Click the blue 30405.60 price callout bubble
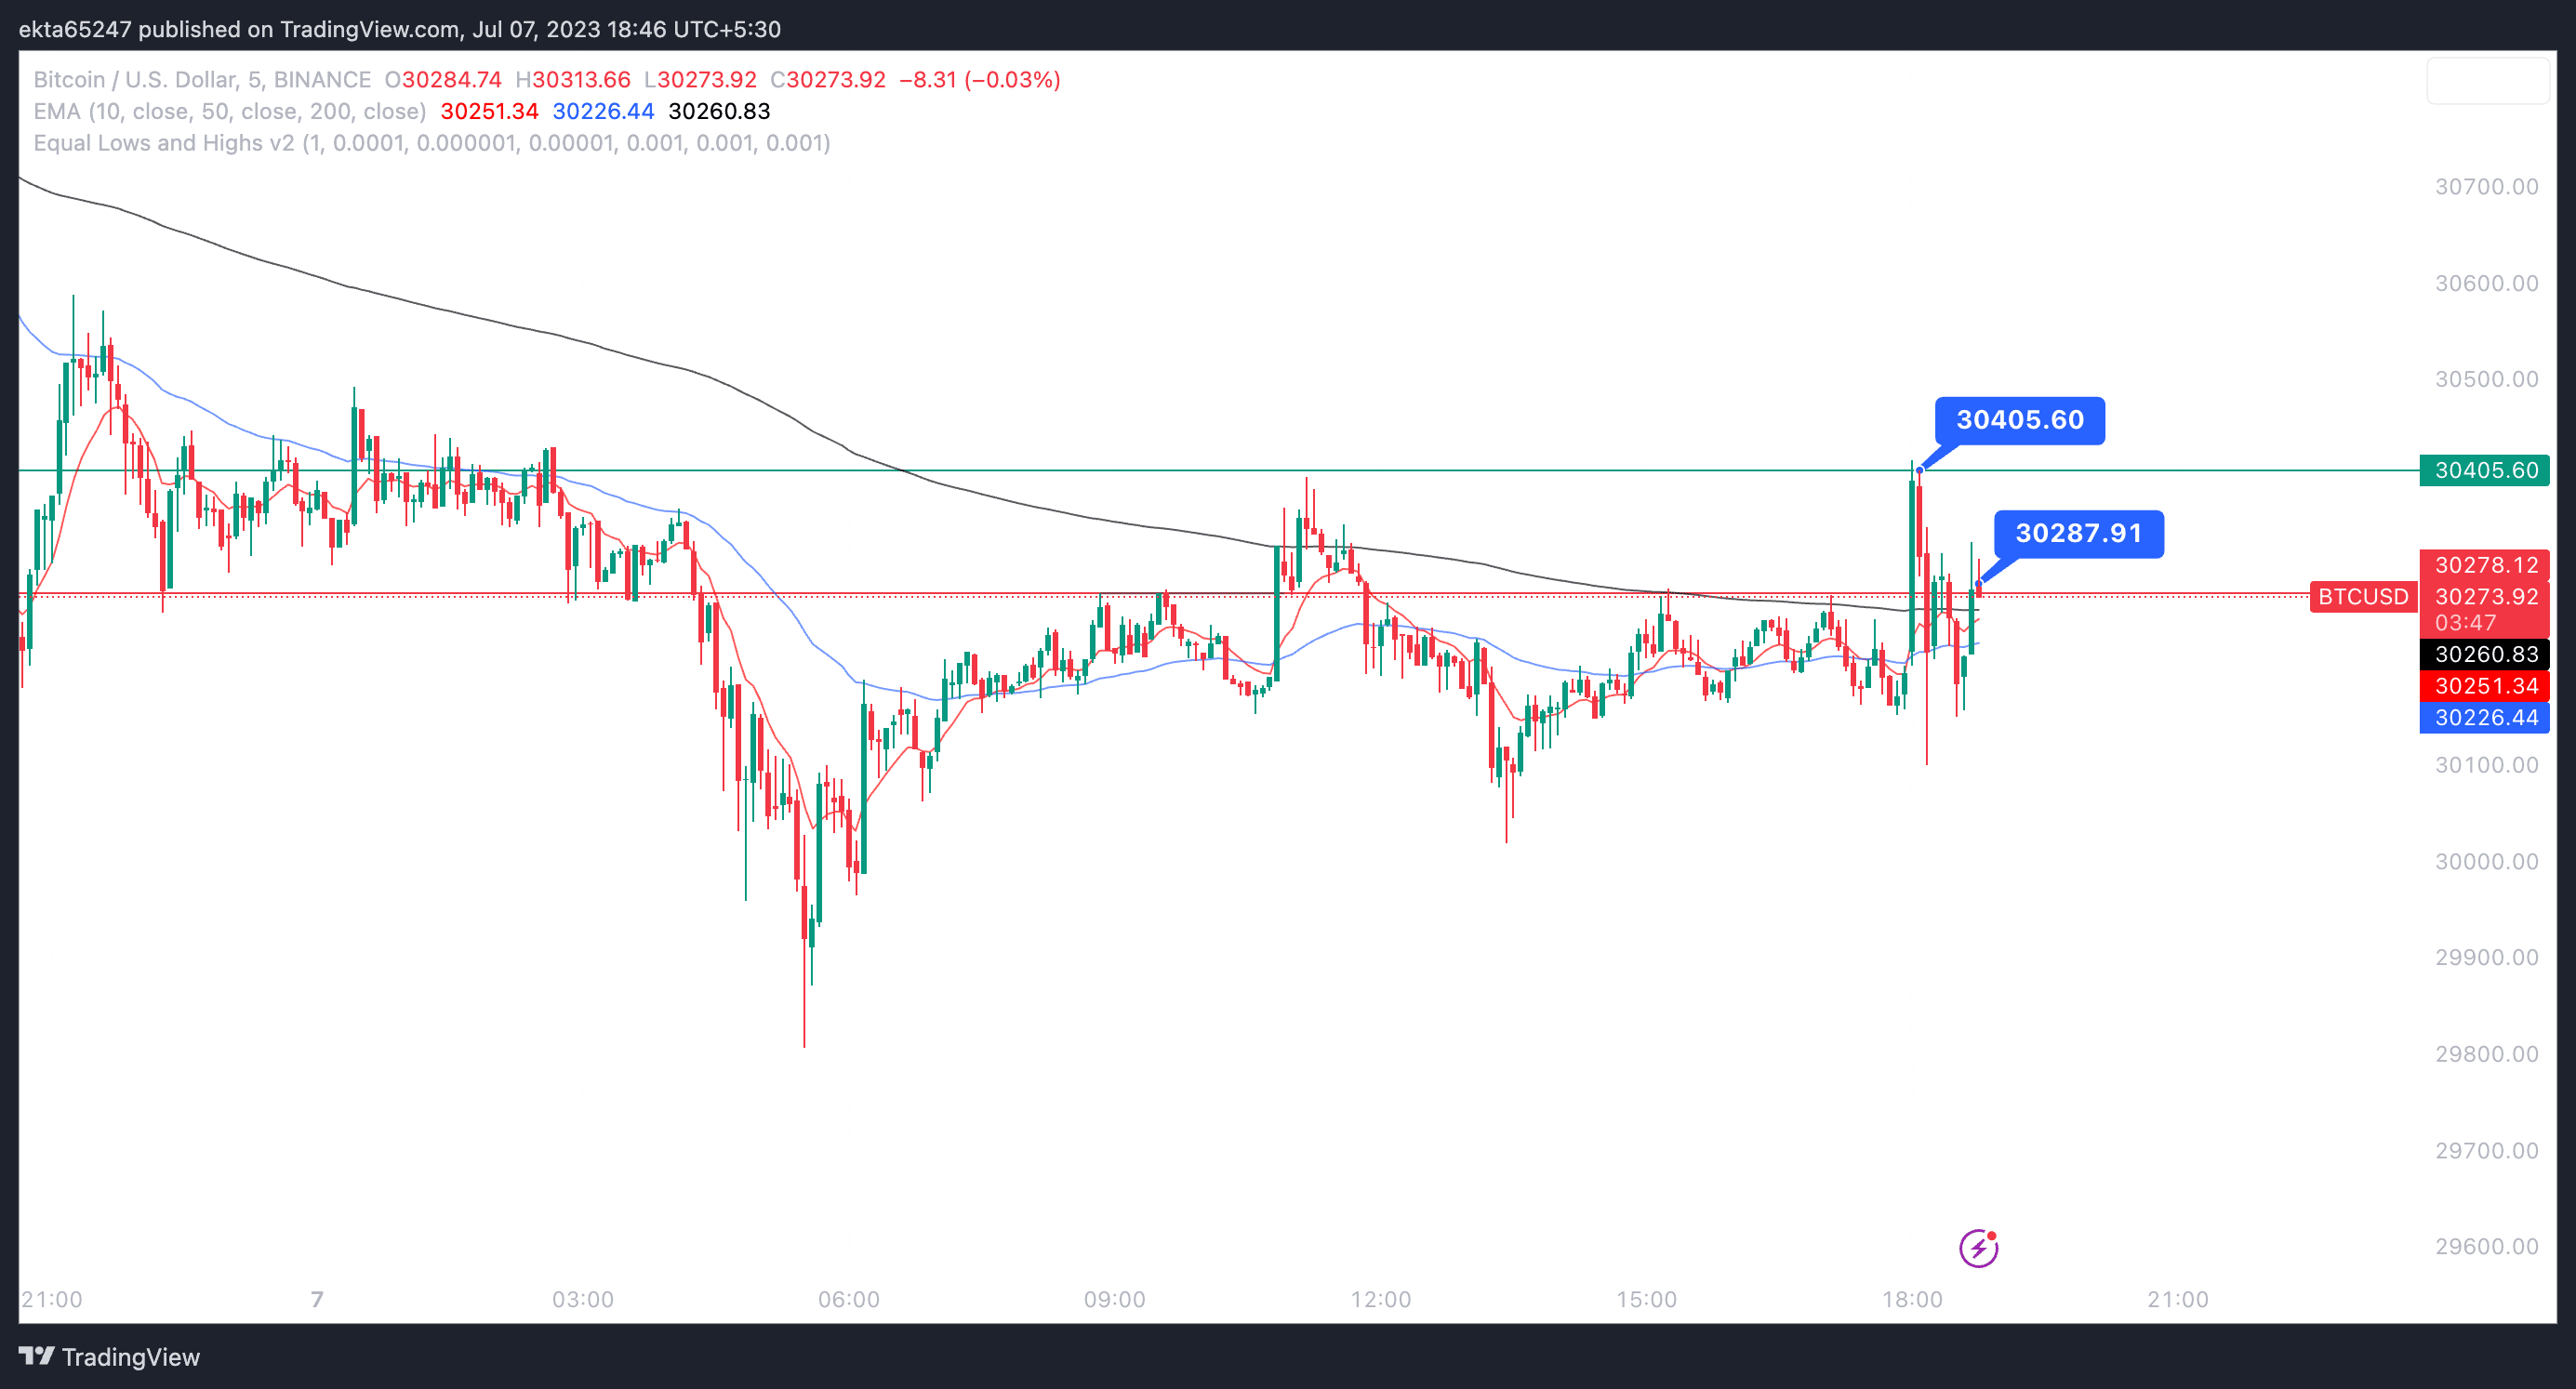This screenshot has width=2576, height=1389. pos(2020,420)
